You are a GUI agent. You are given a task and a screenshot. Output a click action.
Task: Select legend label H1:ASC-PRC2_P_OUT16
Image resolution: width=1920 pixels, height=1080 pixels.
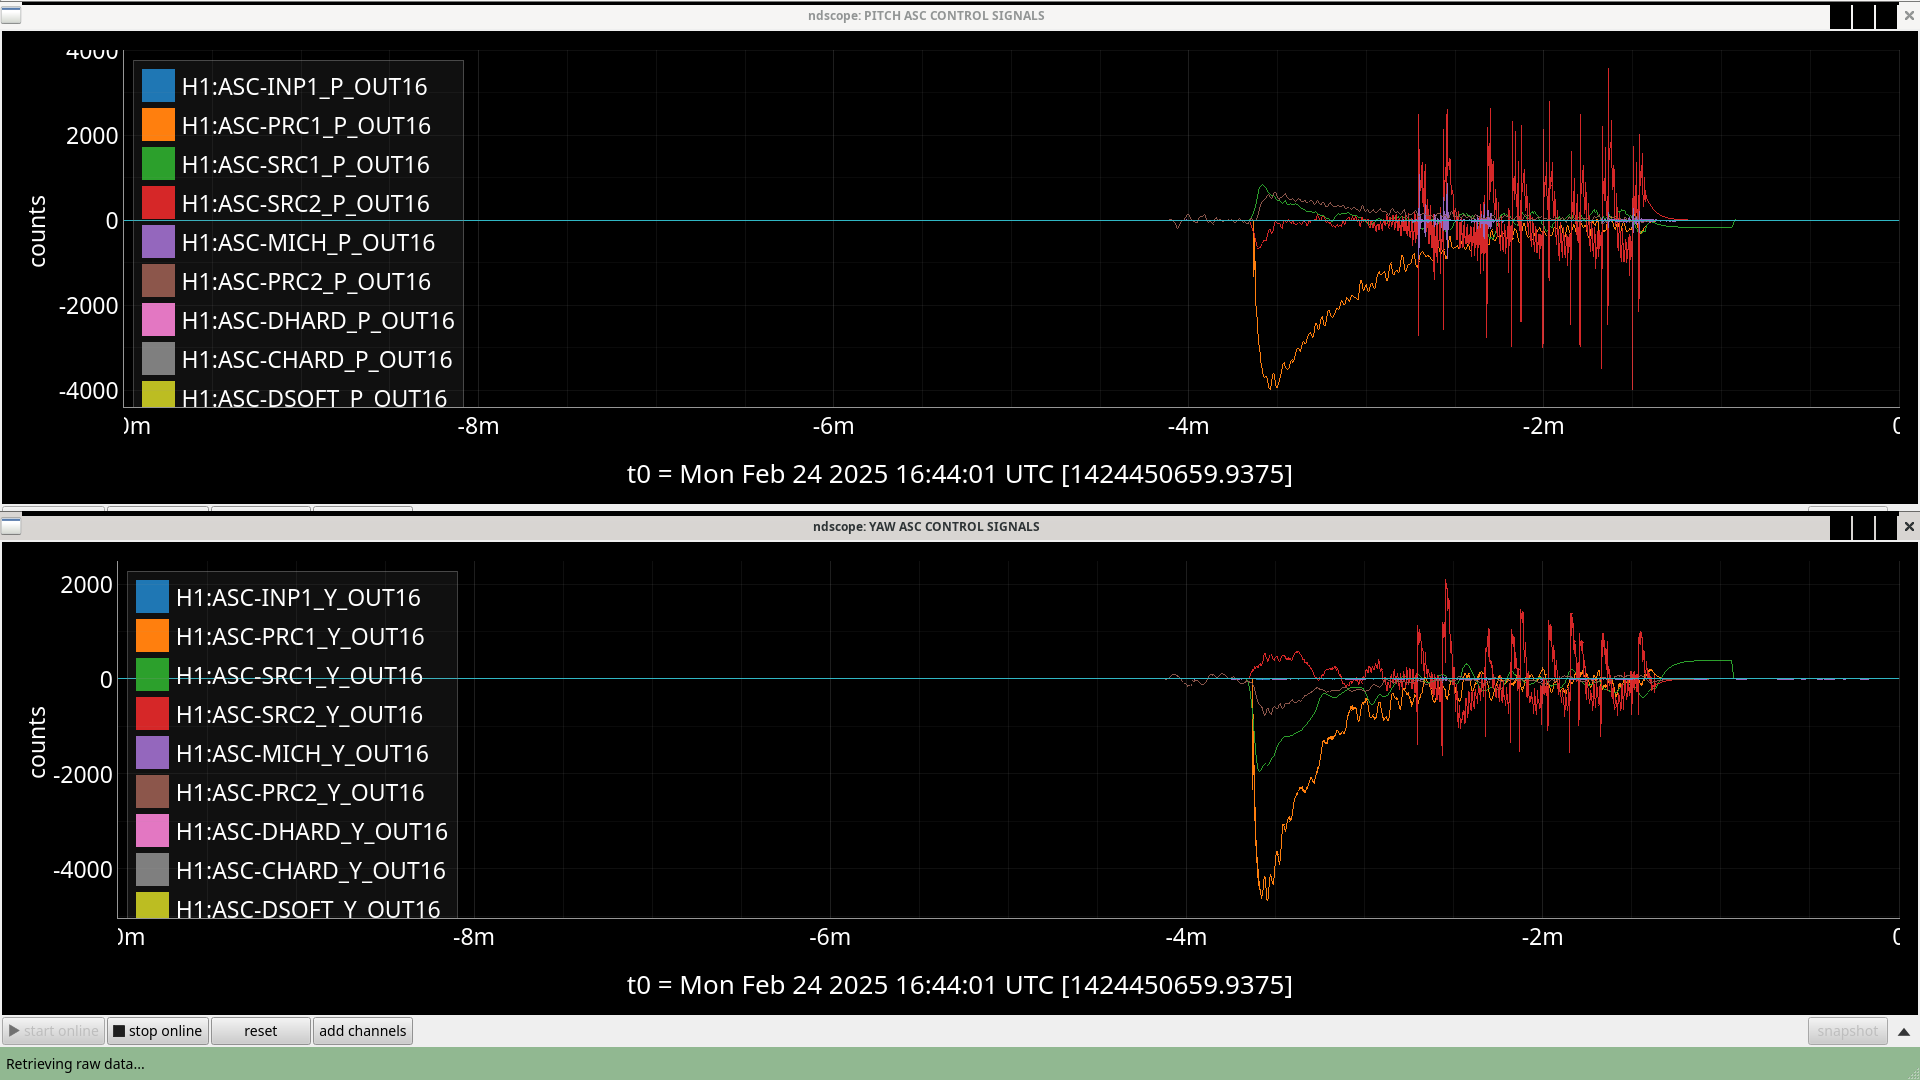tap(306, 282)
